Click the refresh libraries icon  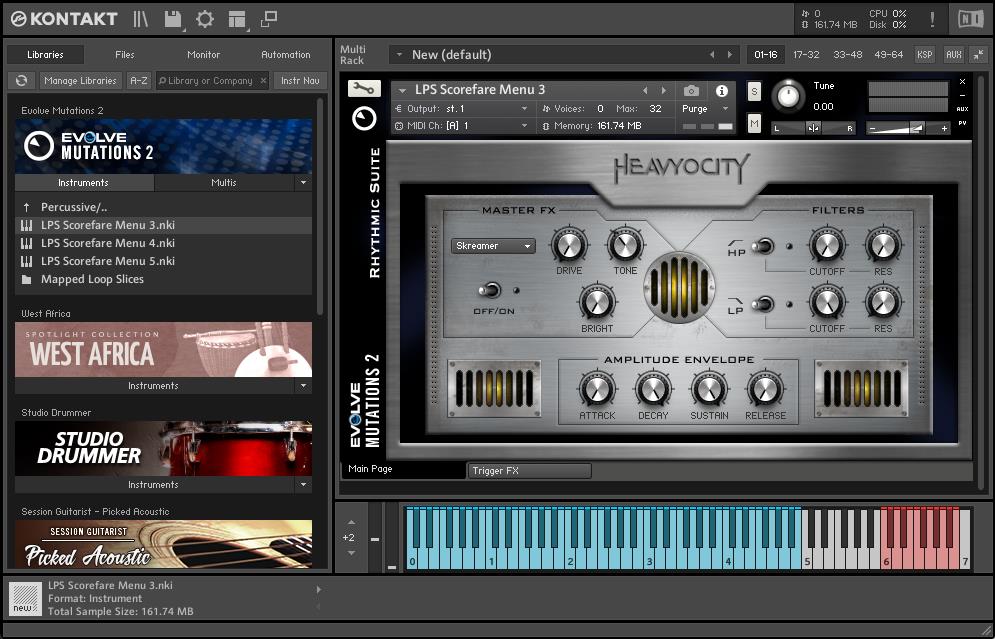[x=21, y=81]
